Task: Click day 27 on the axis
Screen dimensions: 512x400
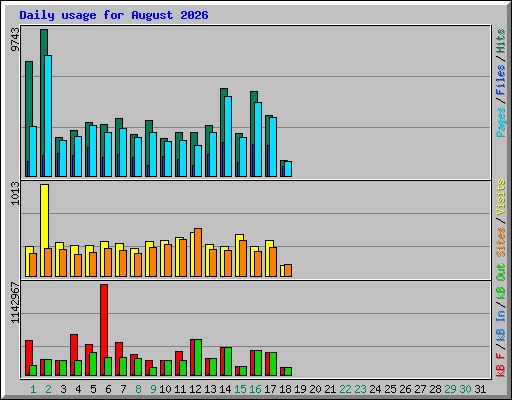Action: point(420,389)
